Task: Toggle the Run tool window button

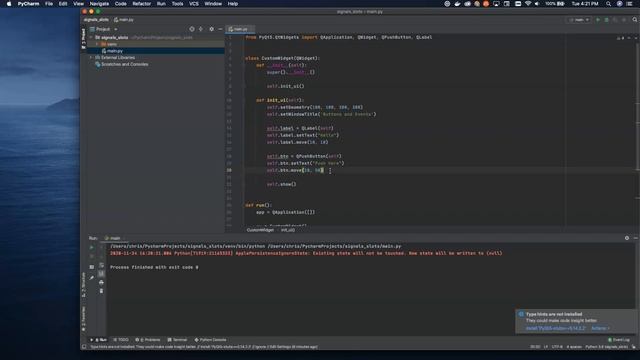Action: tap(98, 340)
